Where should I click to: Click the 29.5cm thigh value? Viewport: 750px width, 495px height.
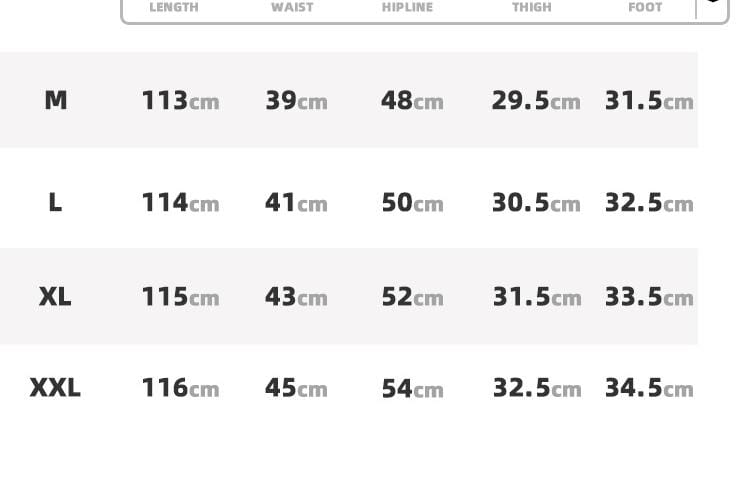pyautogui.click(x=536, y=101)
